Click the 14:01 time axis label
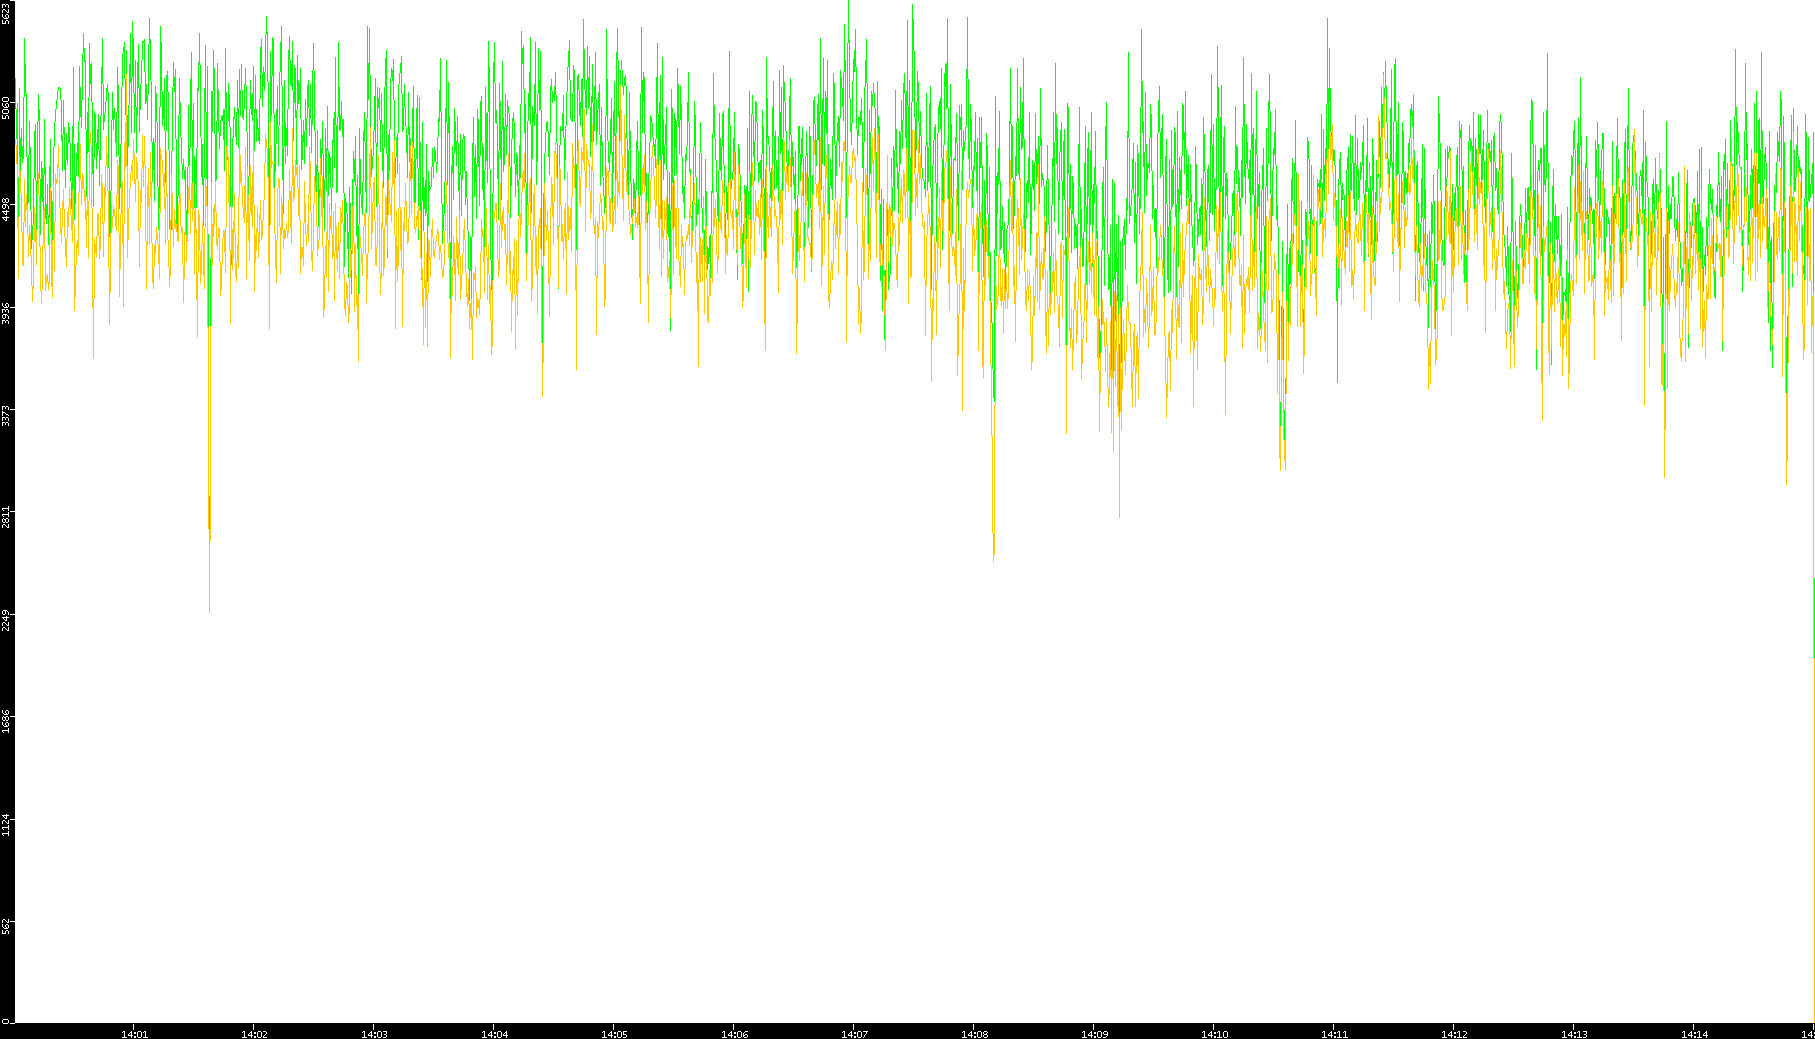 (134, 1034)
